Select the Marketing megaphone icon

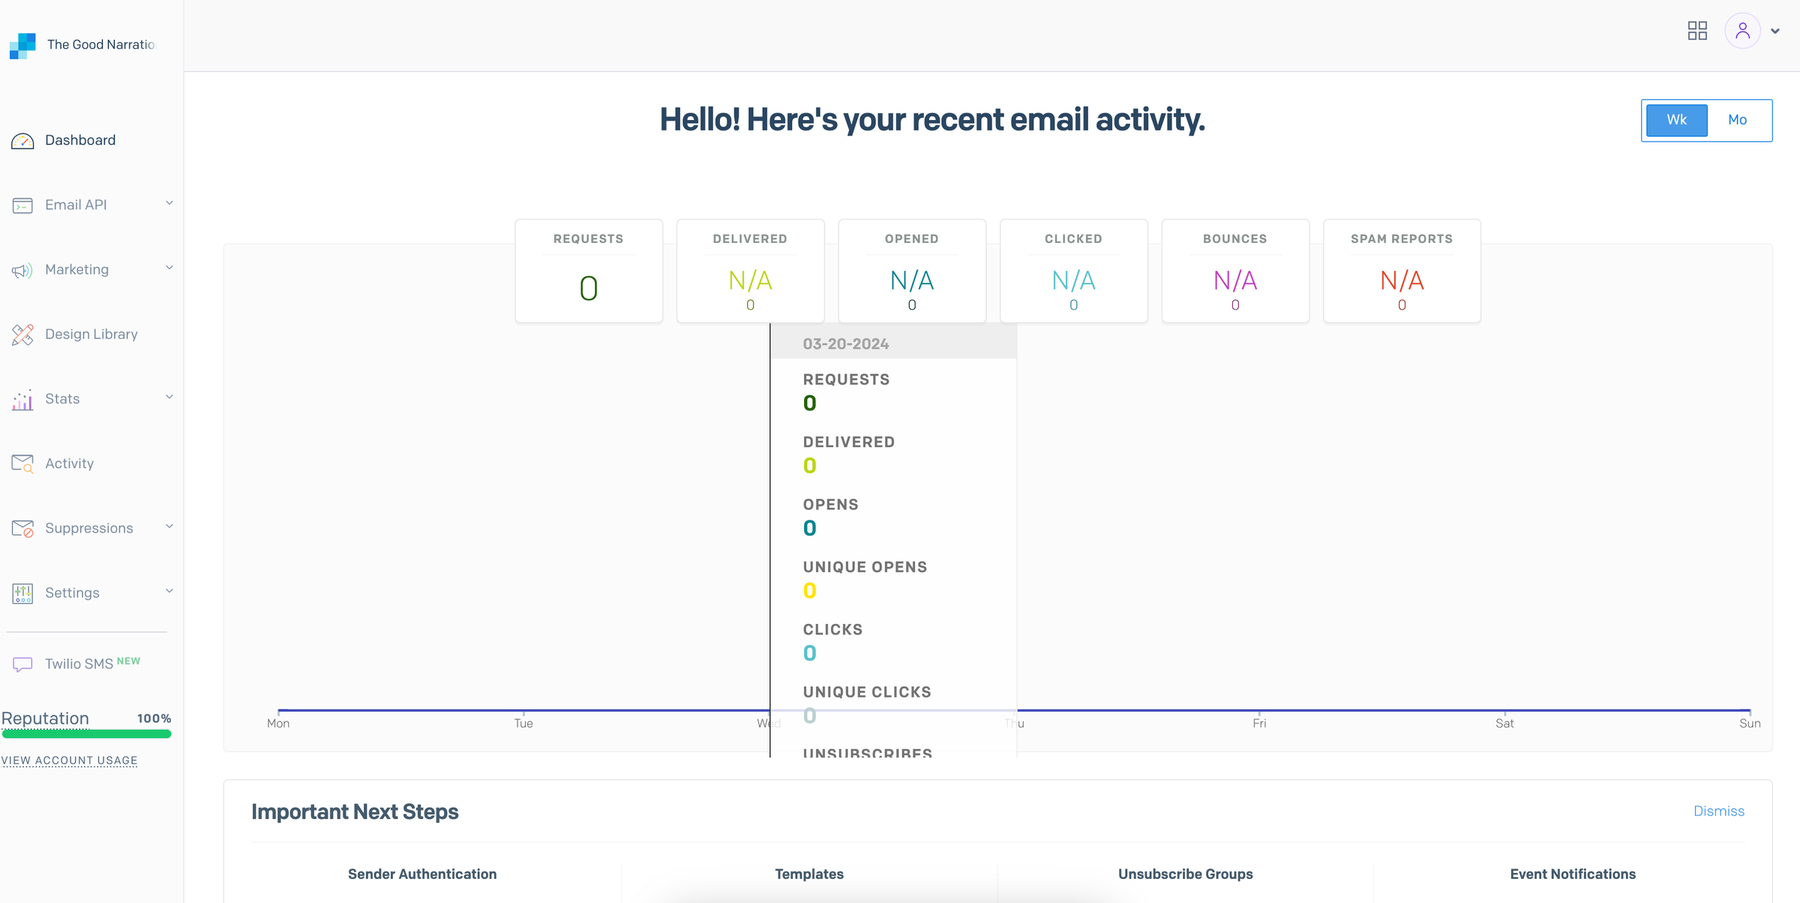[23, 269]
